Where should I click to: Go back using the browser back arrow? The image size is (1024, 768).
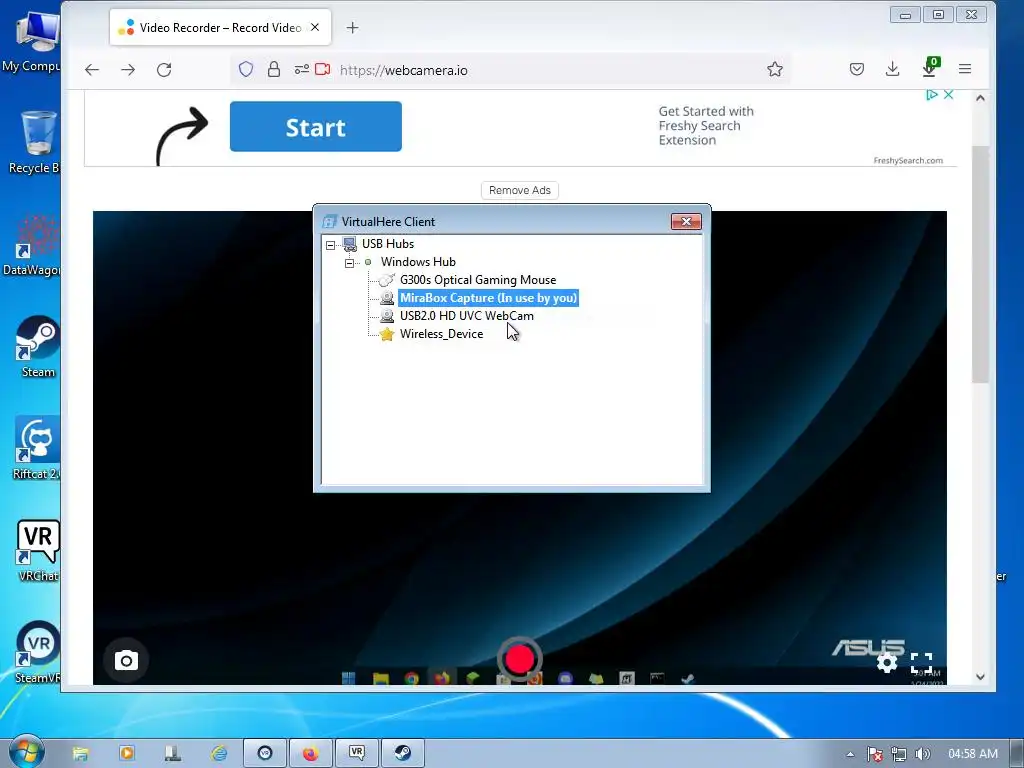tap(92, 70)
